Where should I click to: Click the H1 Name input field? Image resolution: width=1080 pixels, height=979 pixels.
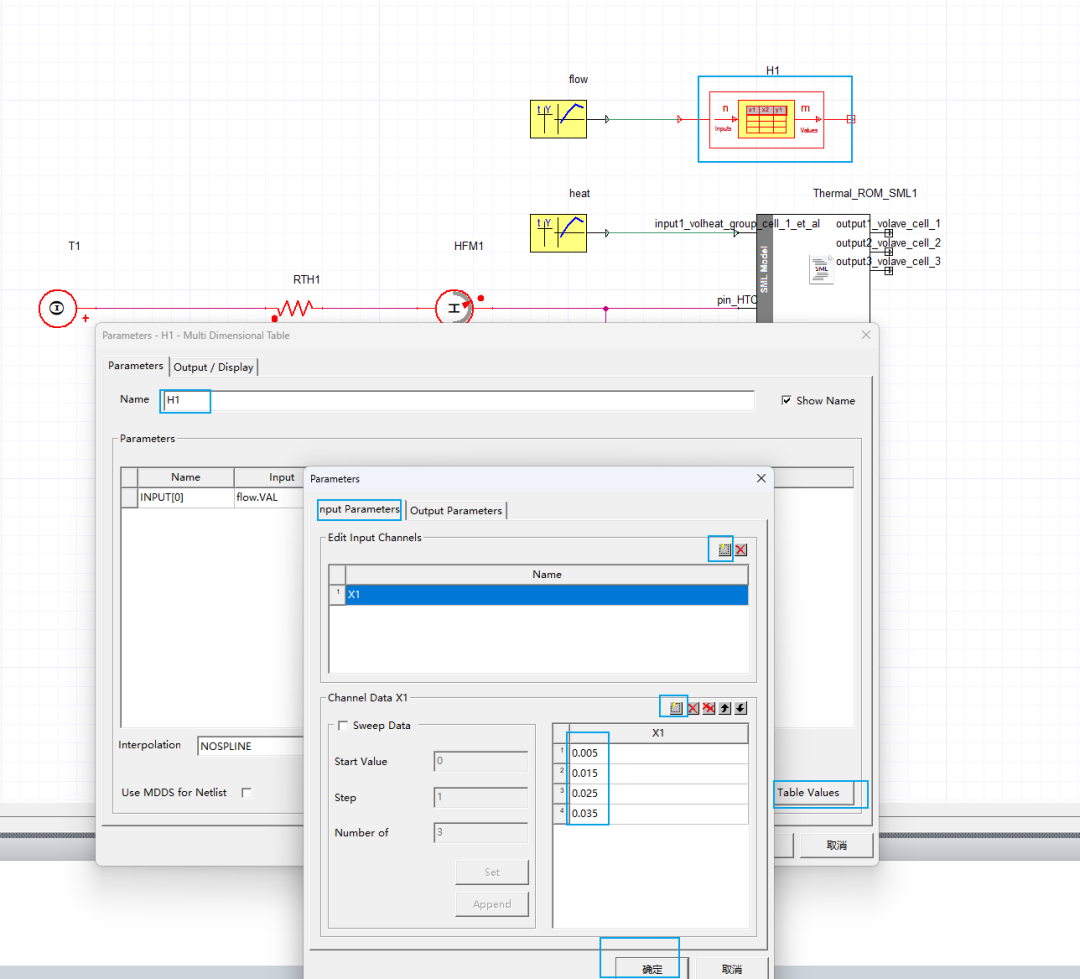[458, 401]
